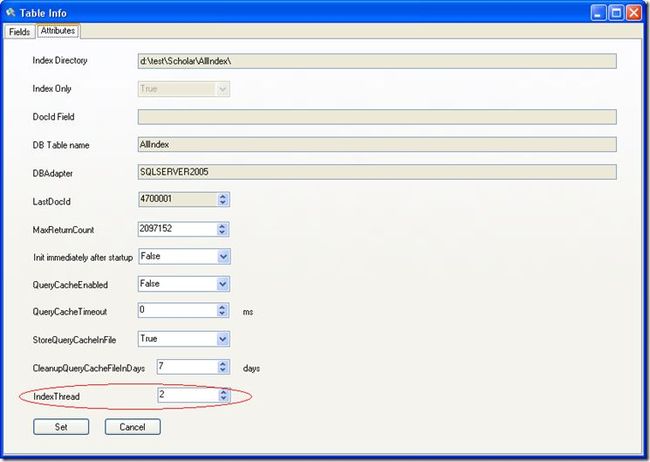650x462 pixels.
Task: Click the DBAdapter field showing SQLSERVER2005
Action: (x=377, y=172)
